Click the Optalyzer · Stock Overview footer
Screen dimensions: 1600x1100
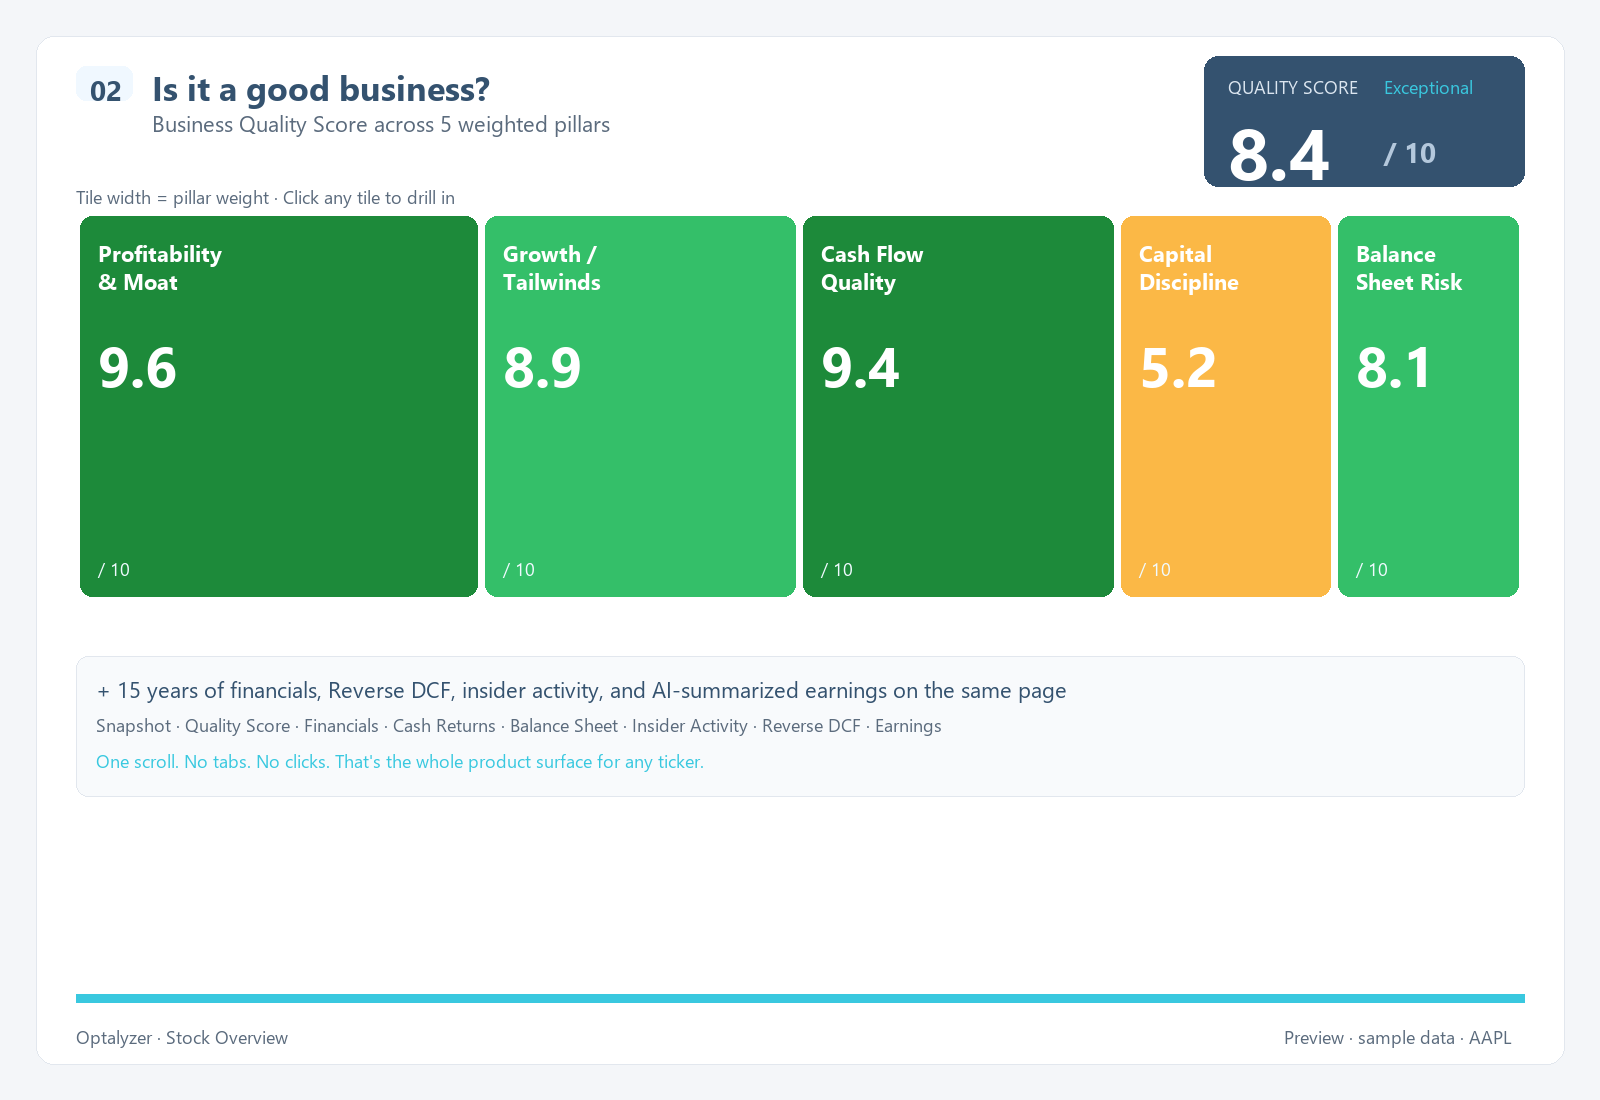click(x=182, y=1038)
